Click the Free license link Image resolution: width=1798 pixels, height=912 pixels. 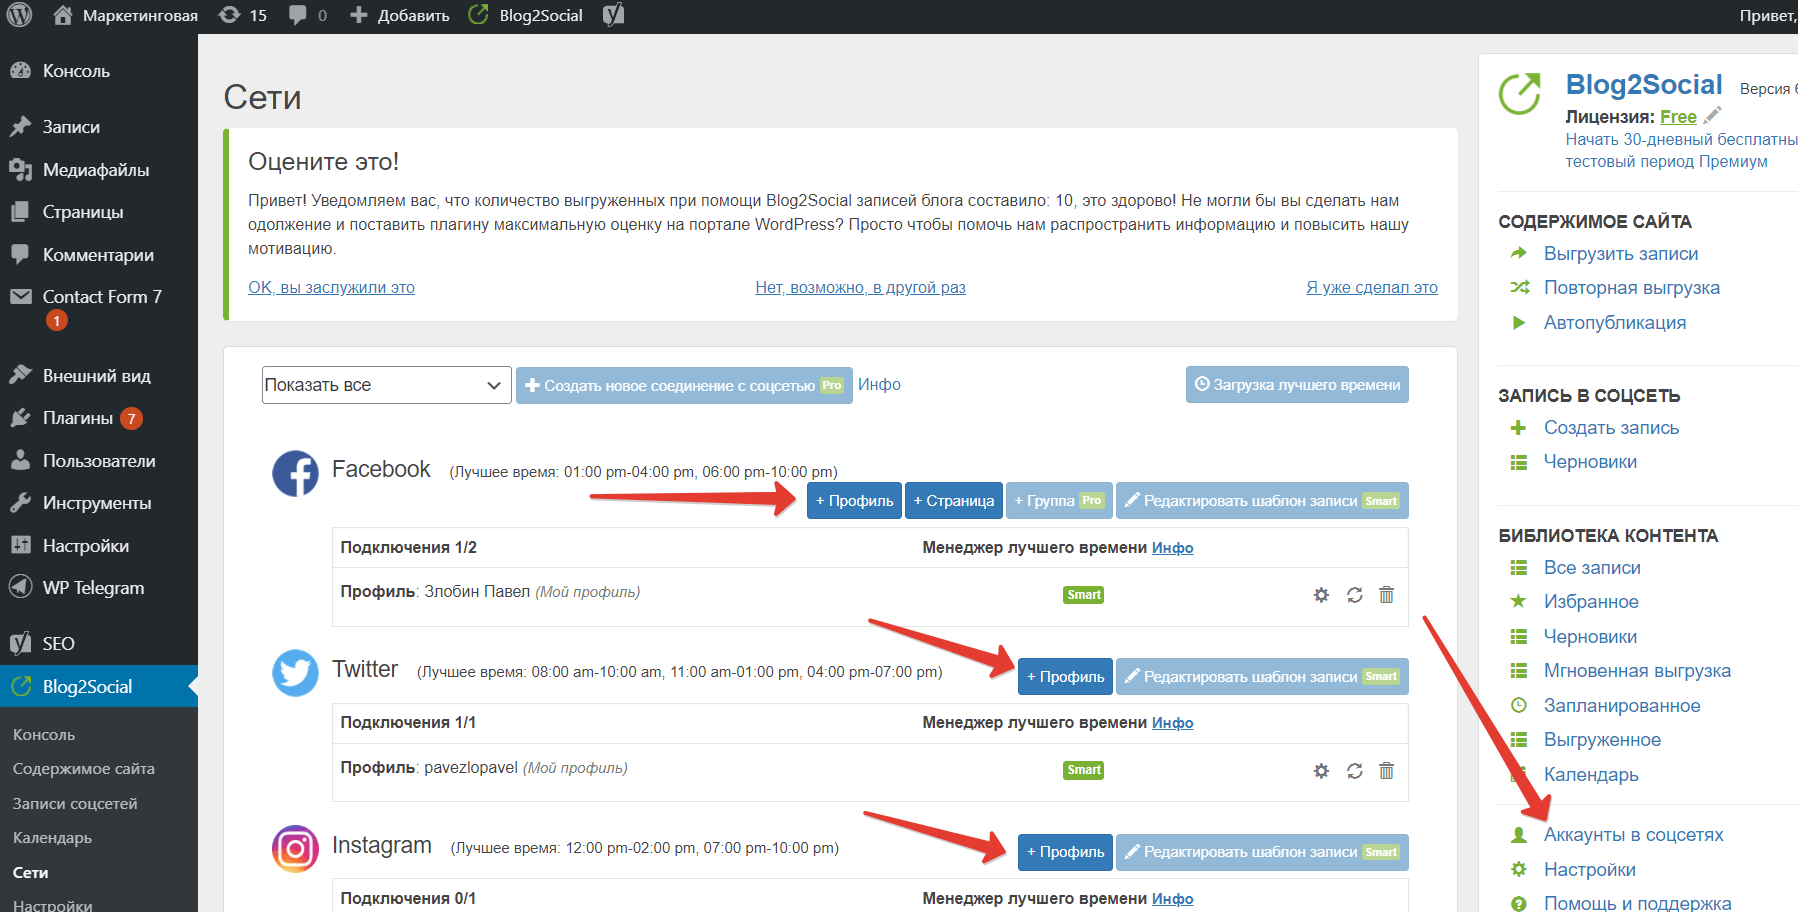[x=1678, y=117]
